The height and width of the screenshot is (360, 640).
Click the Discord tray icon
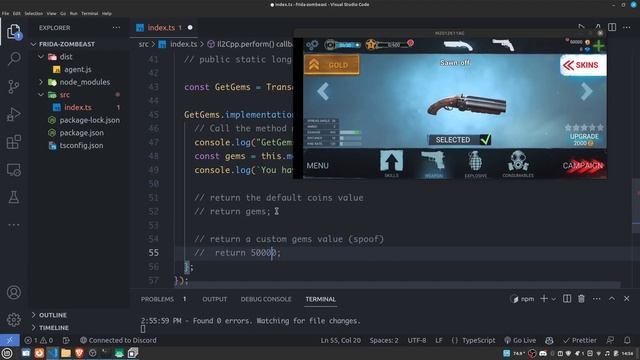(x=543, y=353)
